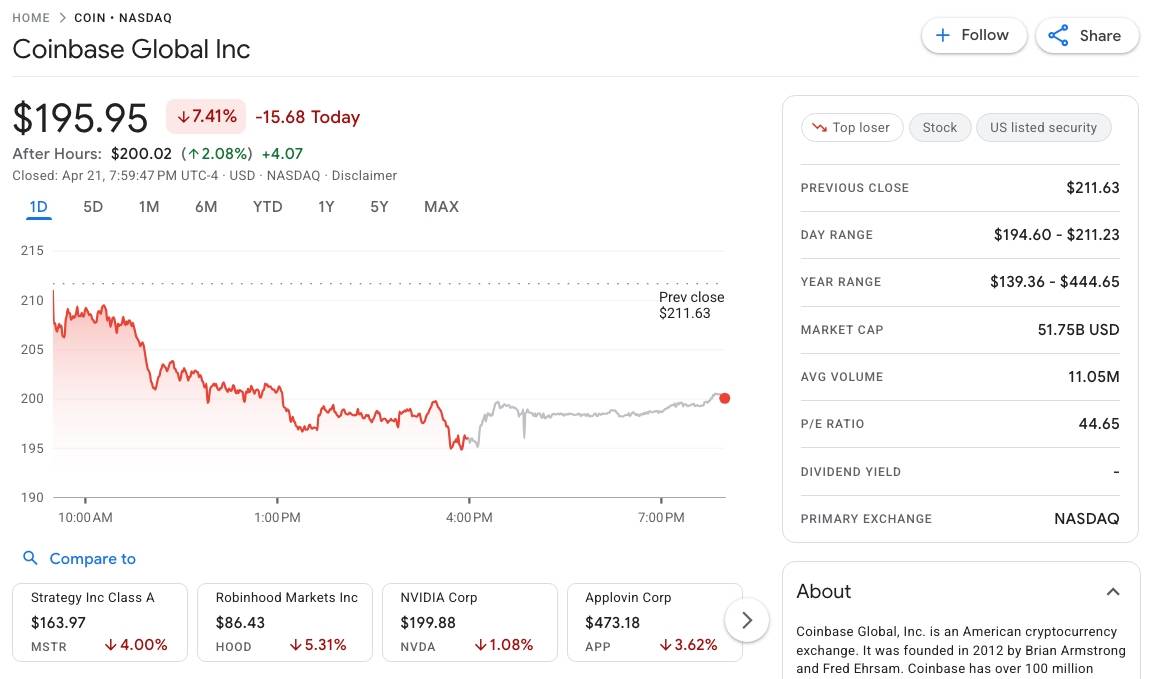The image size is (1155, 679).
Task: Select the US listed security chip
Action: coord(1043,127)
